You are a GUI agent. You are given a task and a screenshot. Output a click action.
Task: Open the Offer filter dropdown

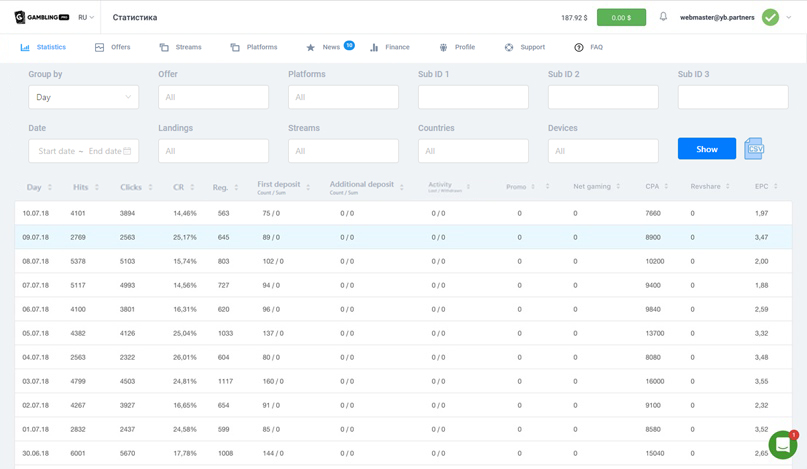click(213, 97)
